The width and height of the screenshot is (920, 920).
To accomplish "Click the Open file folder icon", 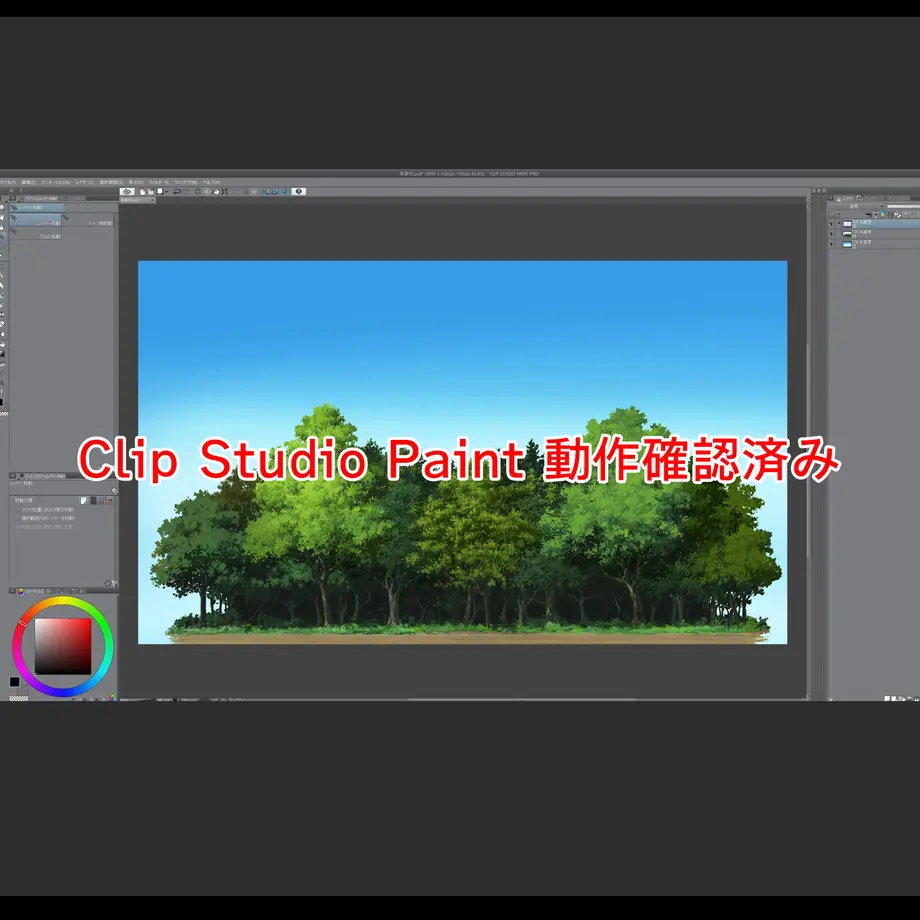I will [151, 192].
